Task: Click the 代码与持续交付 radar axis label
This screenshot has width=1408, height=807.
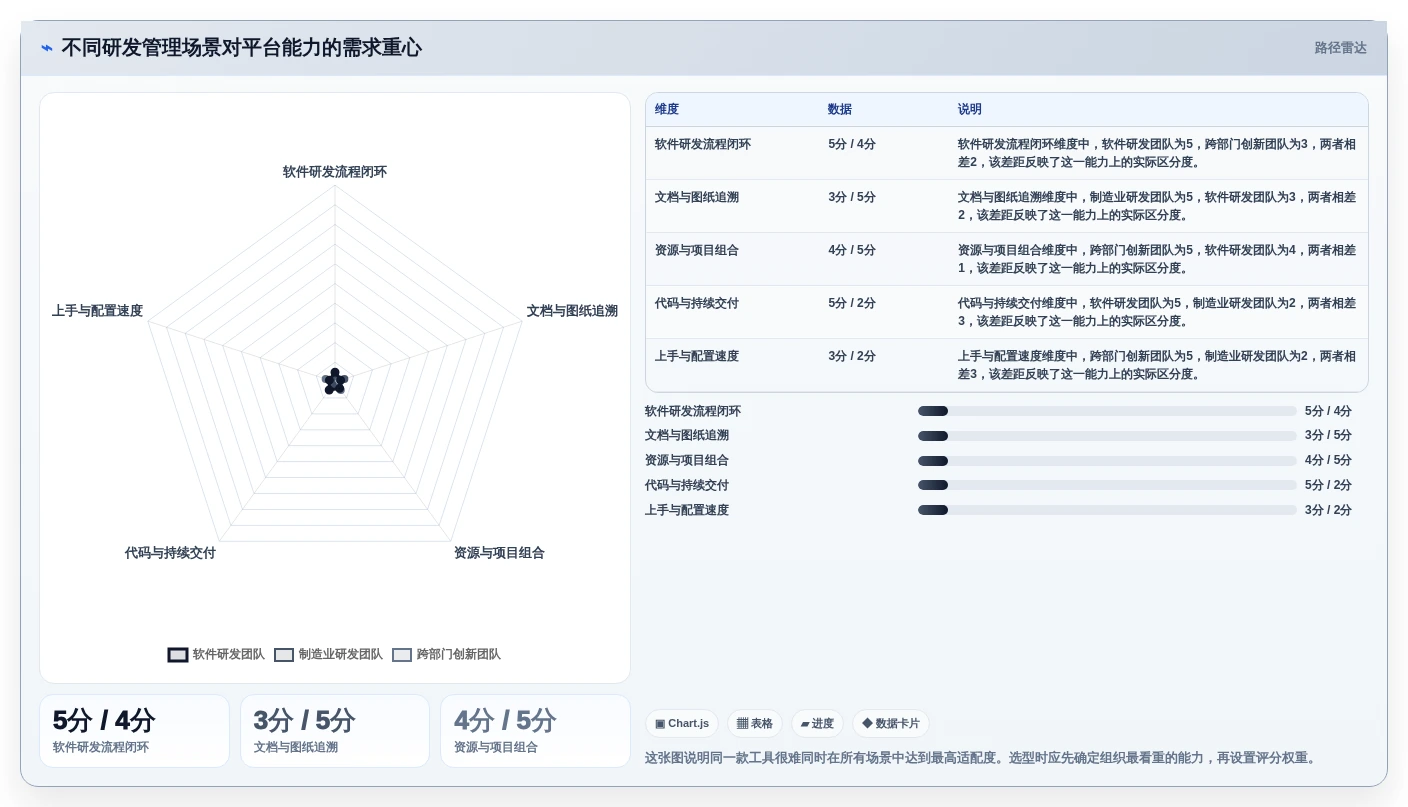Action: (170, 553)
